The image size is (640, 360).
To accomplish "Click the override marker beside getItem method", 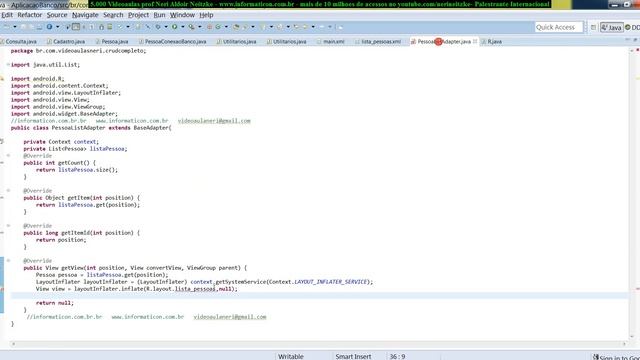I will tap(2, 198).
